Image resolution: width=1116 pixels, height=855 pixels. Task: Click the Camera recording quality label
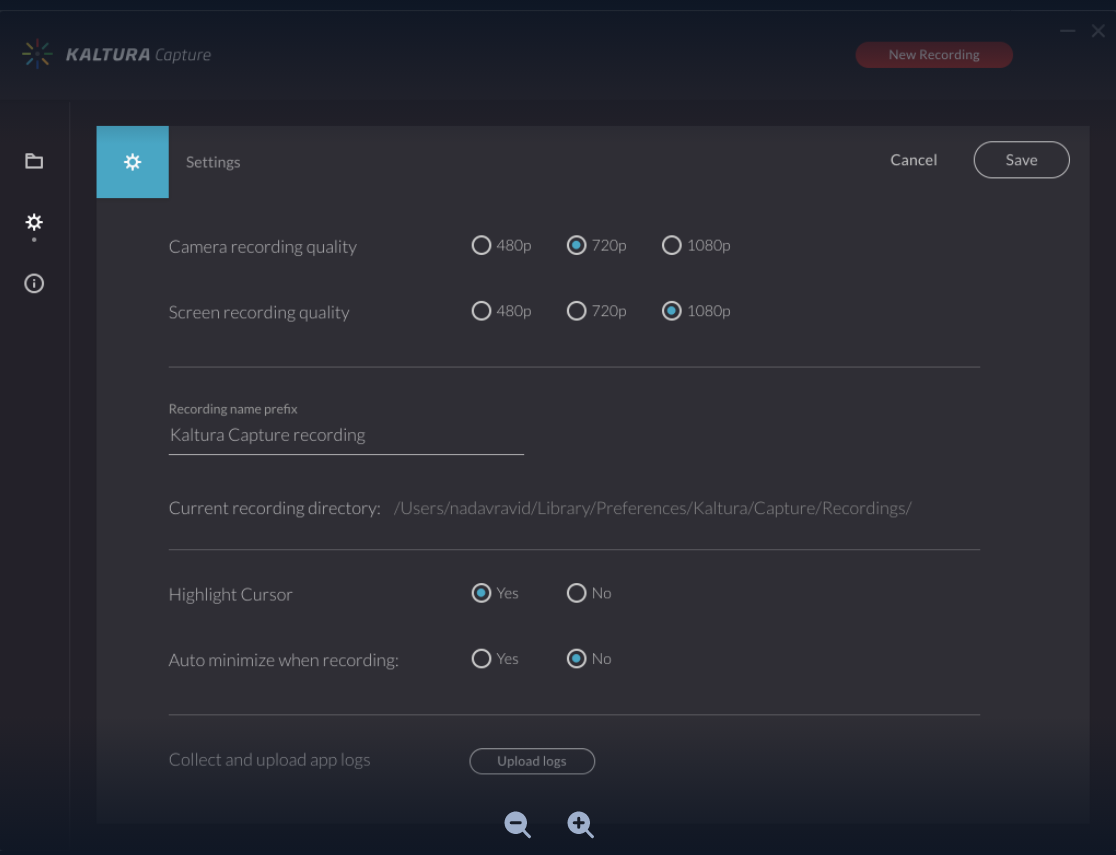tap(263, 247)
